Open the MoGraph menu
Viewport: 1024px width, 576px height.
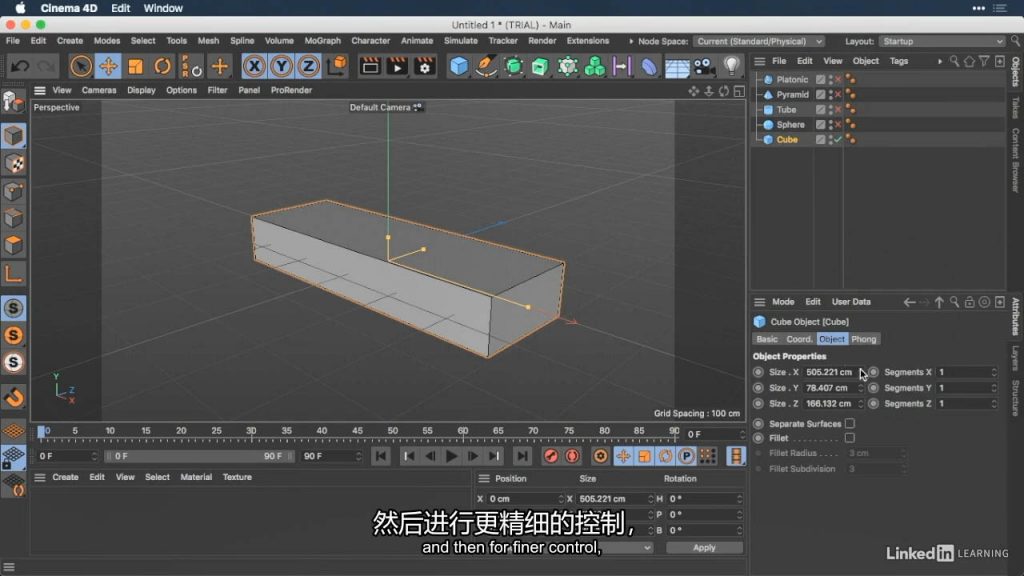point(323,40)
